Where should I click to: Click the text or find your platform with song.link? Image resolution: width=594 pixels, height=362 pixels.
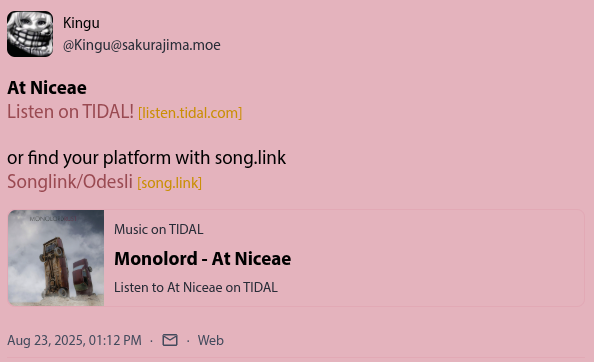[x=147, y=158]
